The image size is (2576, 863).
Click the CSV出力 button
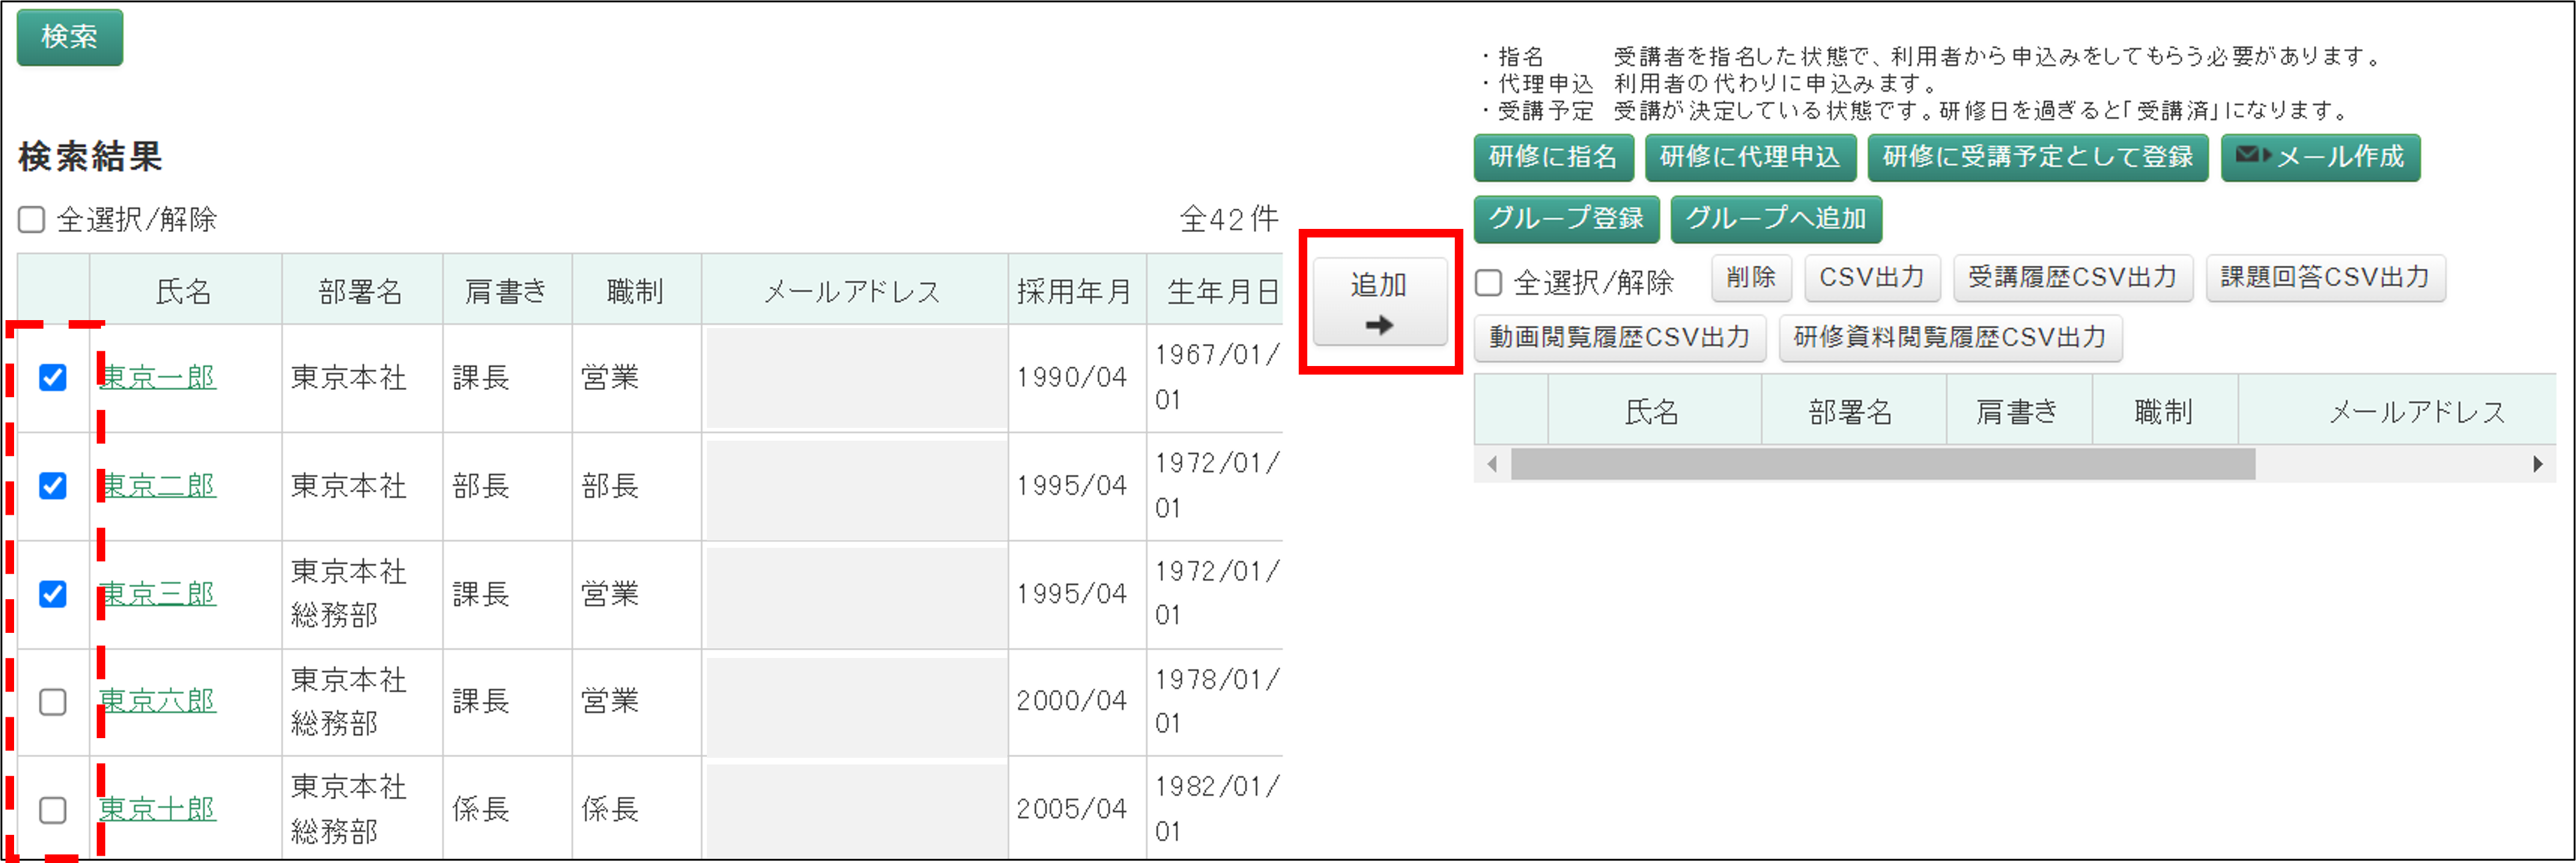(1872, 278)
